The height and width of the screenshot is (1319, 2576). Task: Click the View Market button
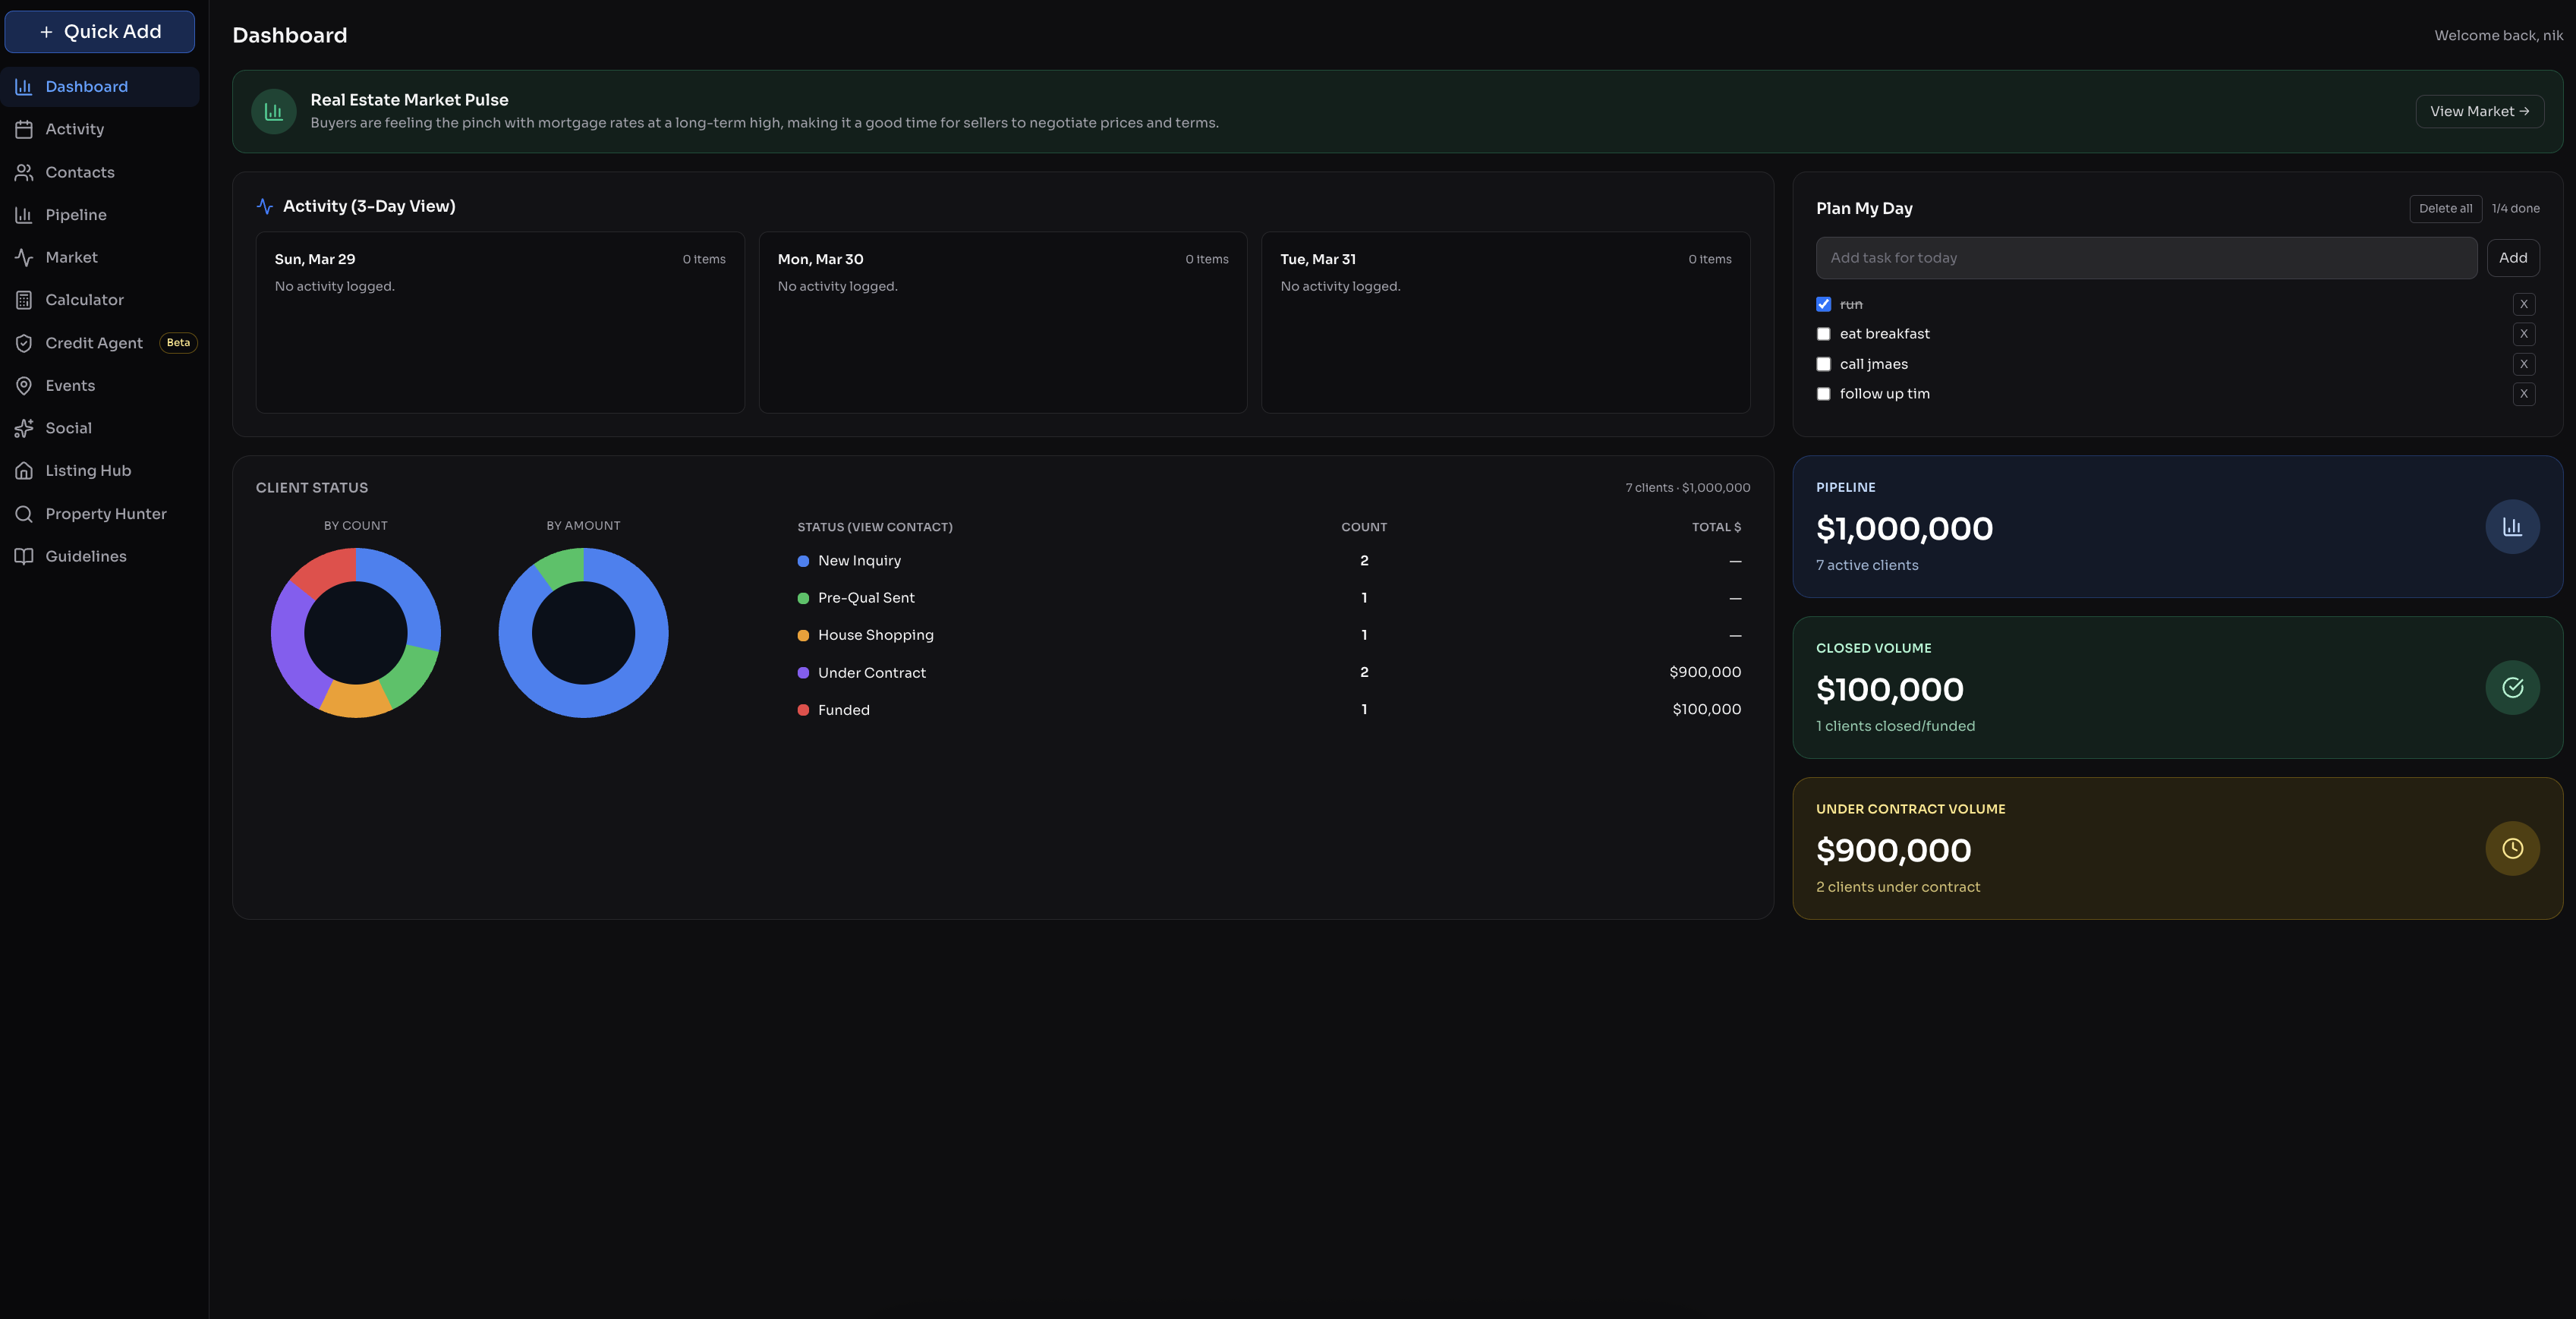pos(2479,111)
